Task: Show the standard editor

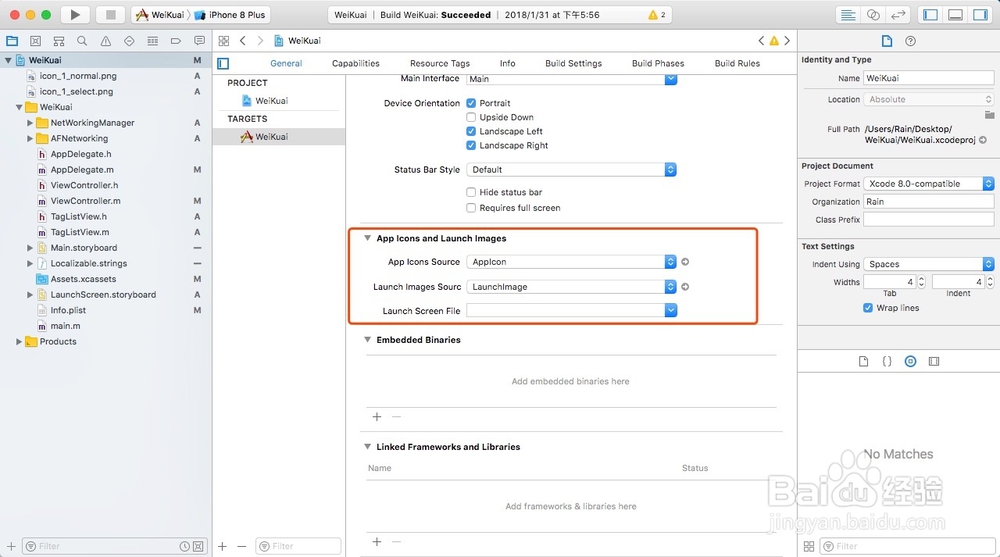Action: [x=848, y=15]
